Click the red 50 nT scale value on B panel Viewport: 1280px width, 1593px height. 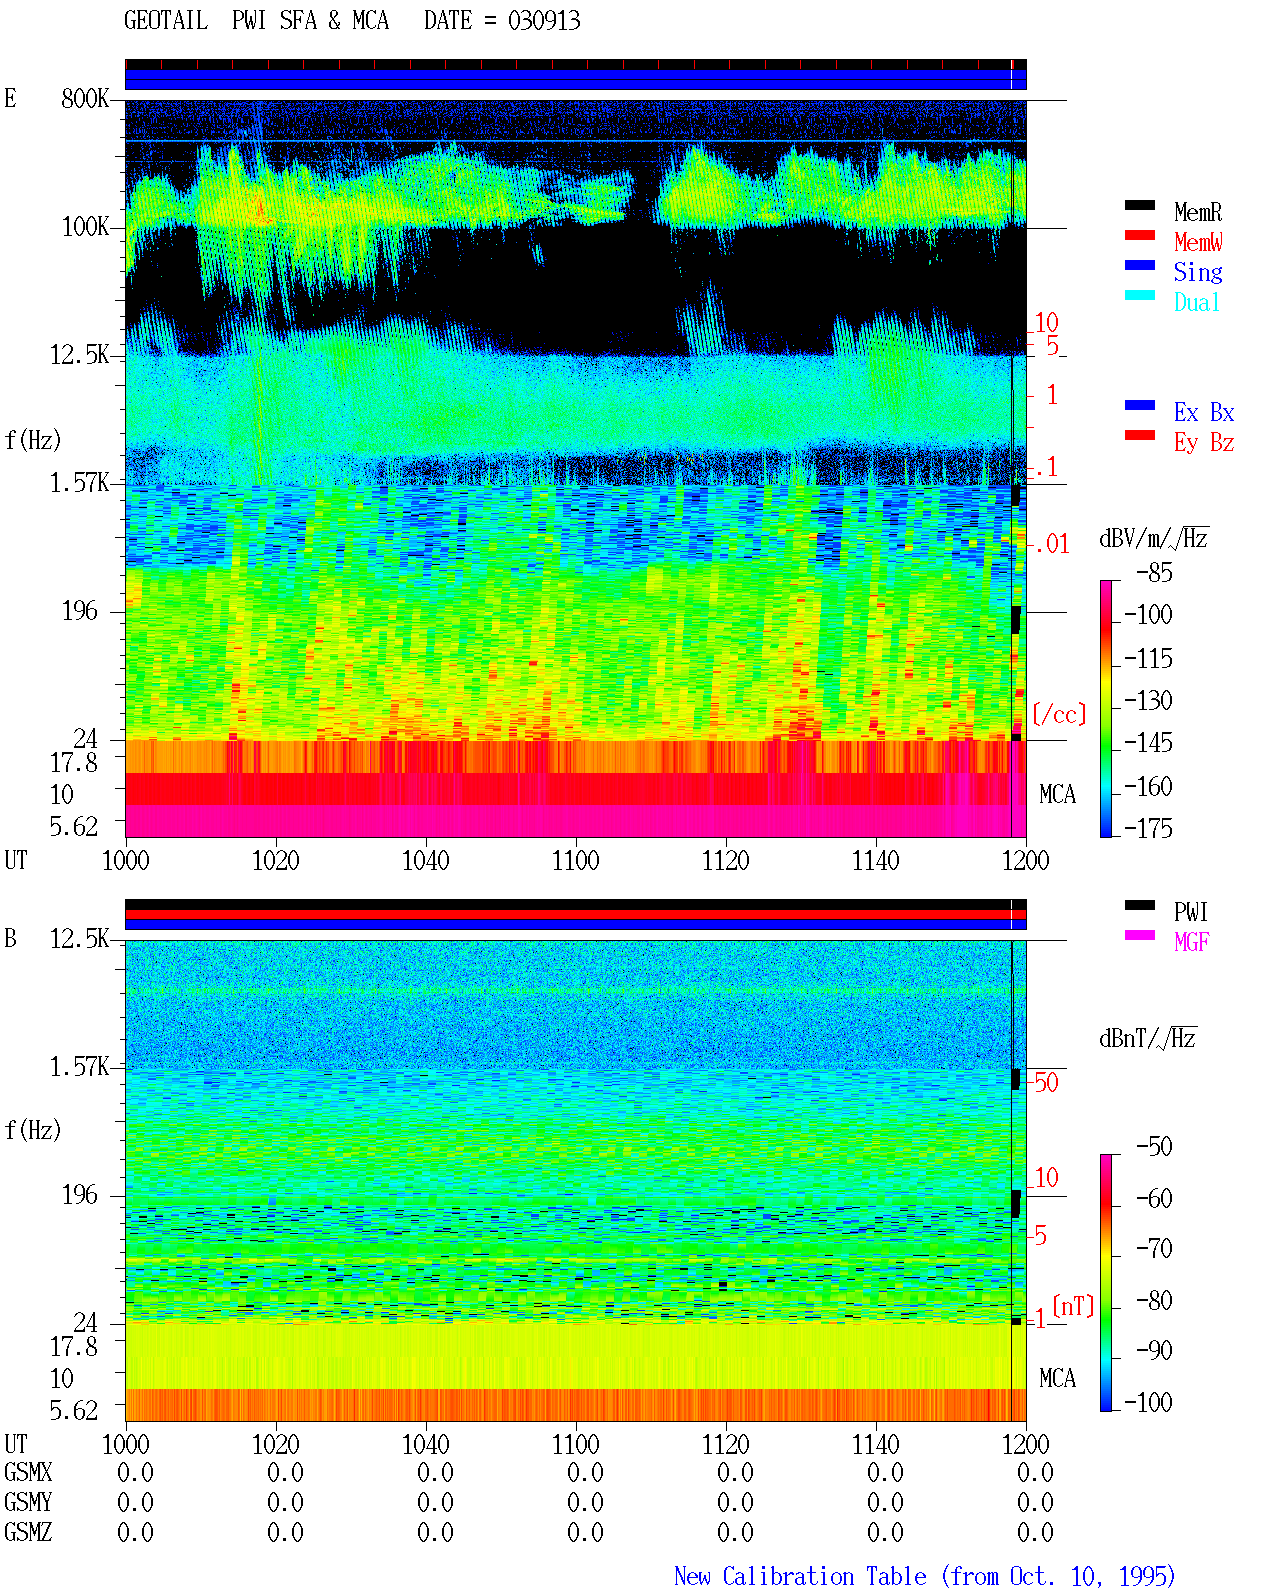[x=1046, y=1082]
